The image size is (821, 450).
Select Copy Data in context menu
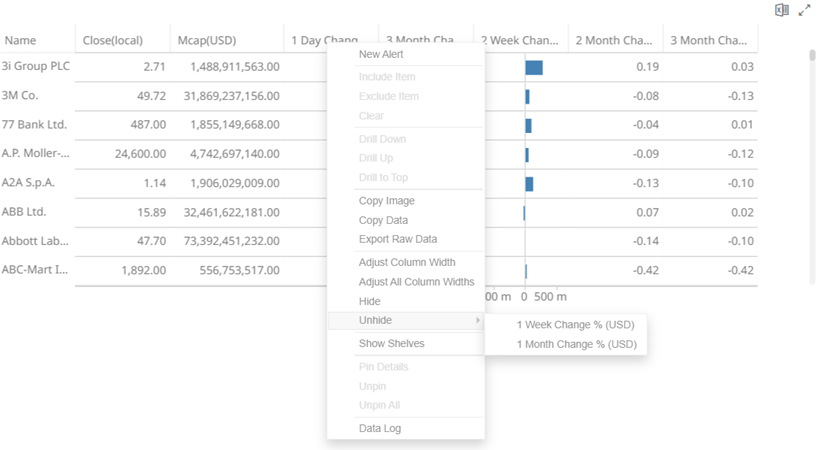[383, 220]
